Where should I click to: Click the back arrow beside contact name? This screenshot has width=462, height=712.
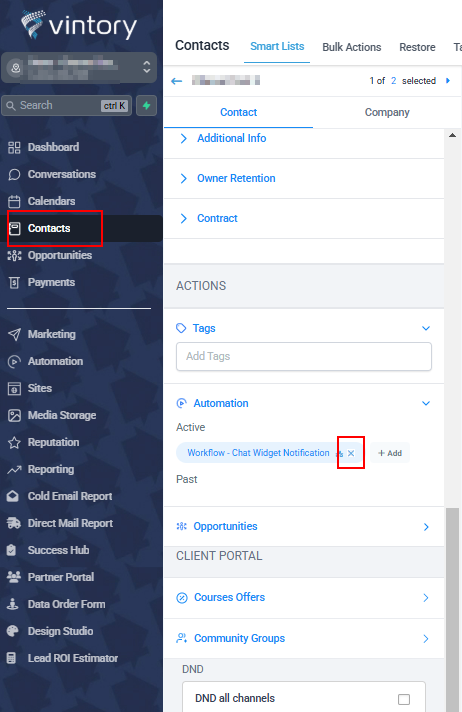pyautogui.click(x=176, y=81)
